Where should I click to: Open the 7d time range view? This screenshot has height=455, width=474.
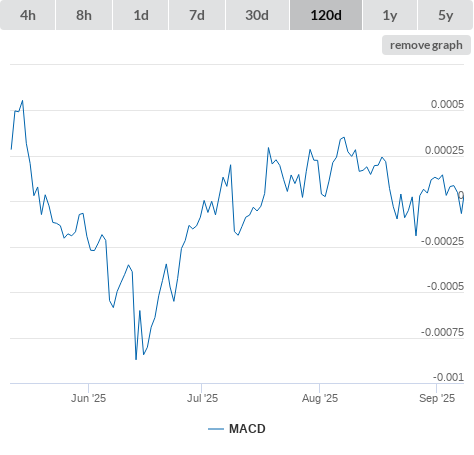[197, 15]
